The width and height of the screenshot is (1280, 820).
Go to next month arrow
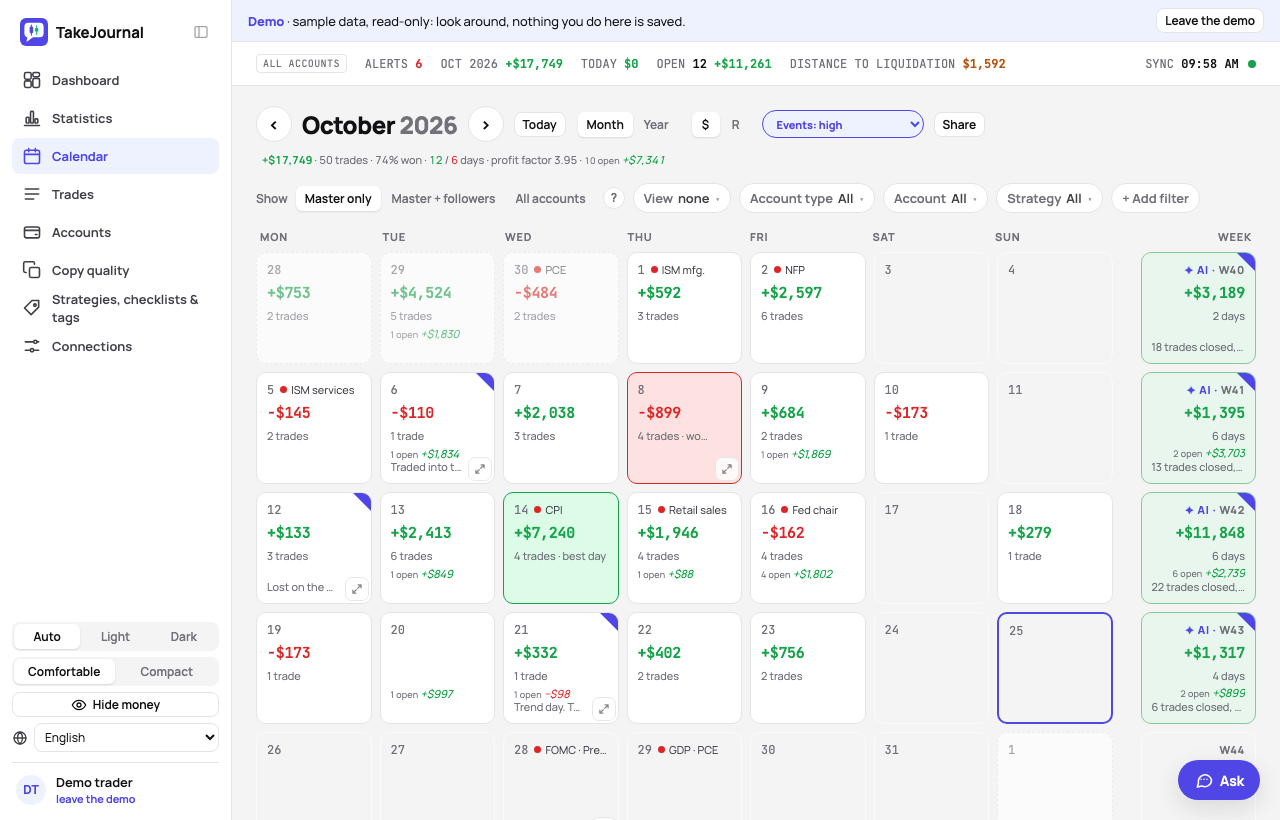click(x=486, y=124)
